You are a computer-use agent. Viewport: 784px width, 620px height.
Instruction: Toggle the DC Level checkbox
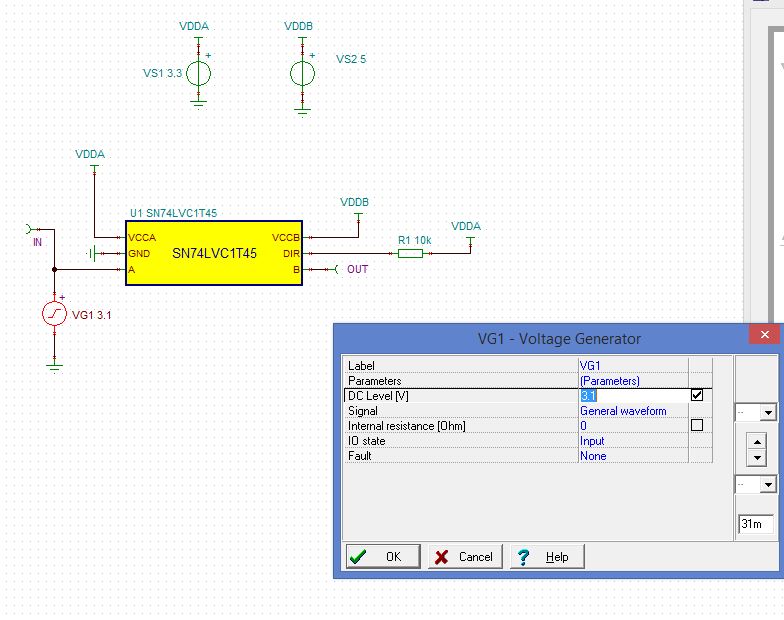(x=697, y=395)
